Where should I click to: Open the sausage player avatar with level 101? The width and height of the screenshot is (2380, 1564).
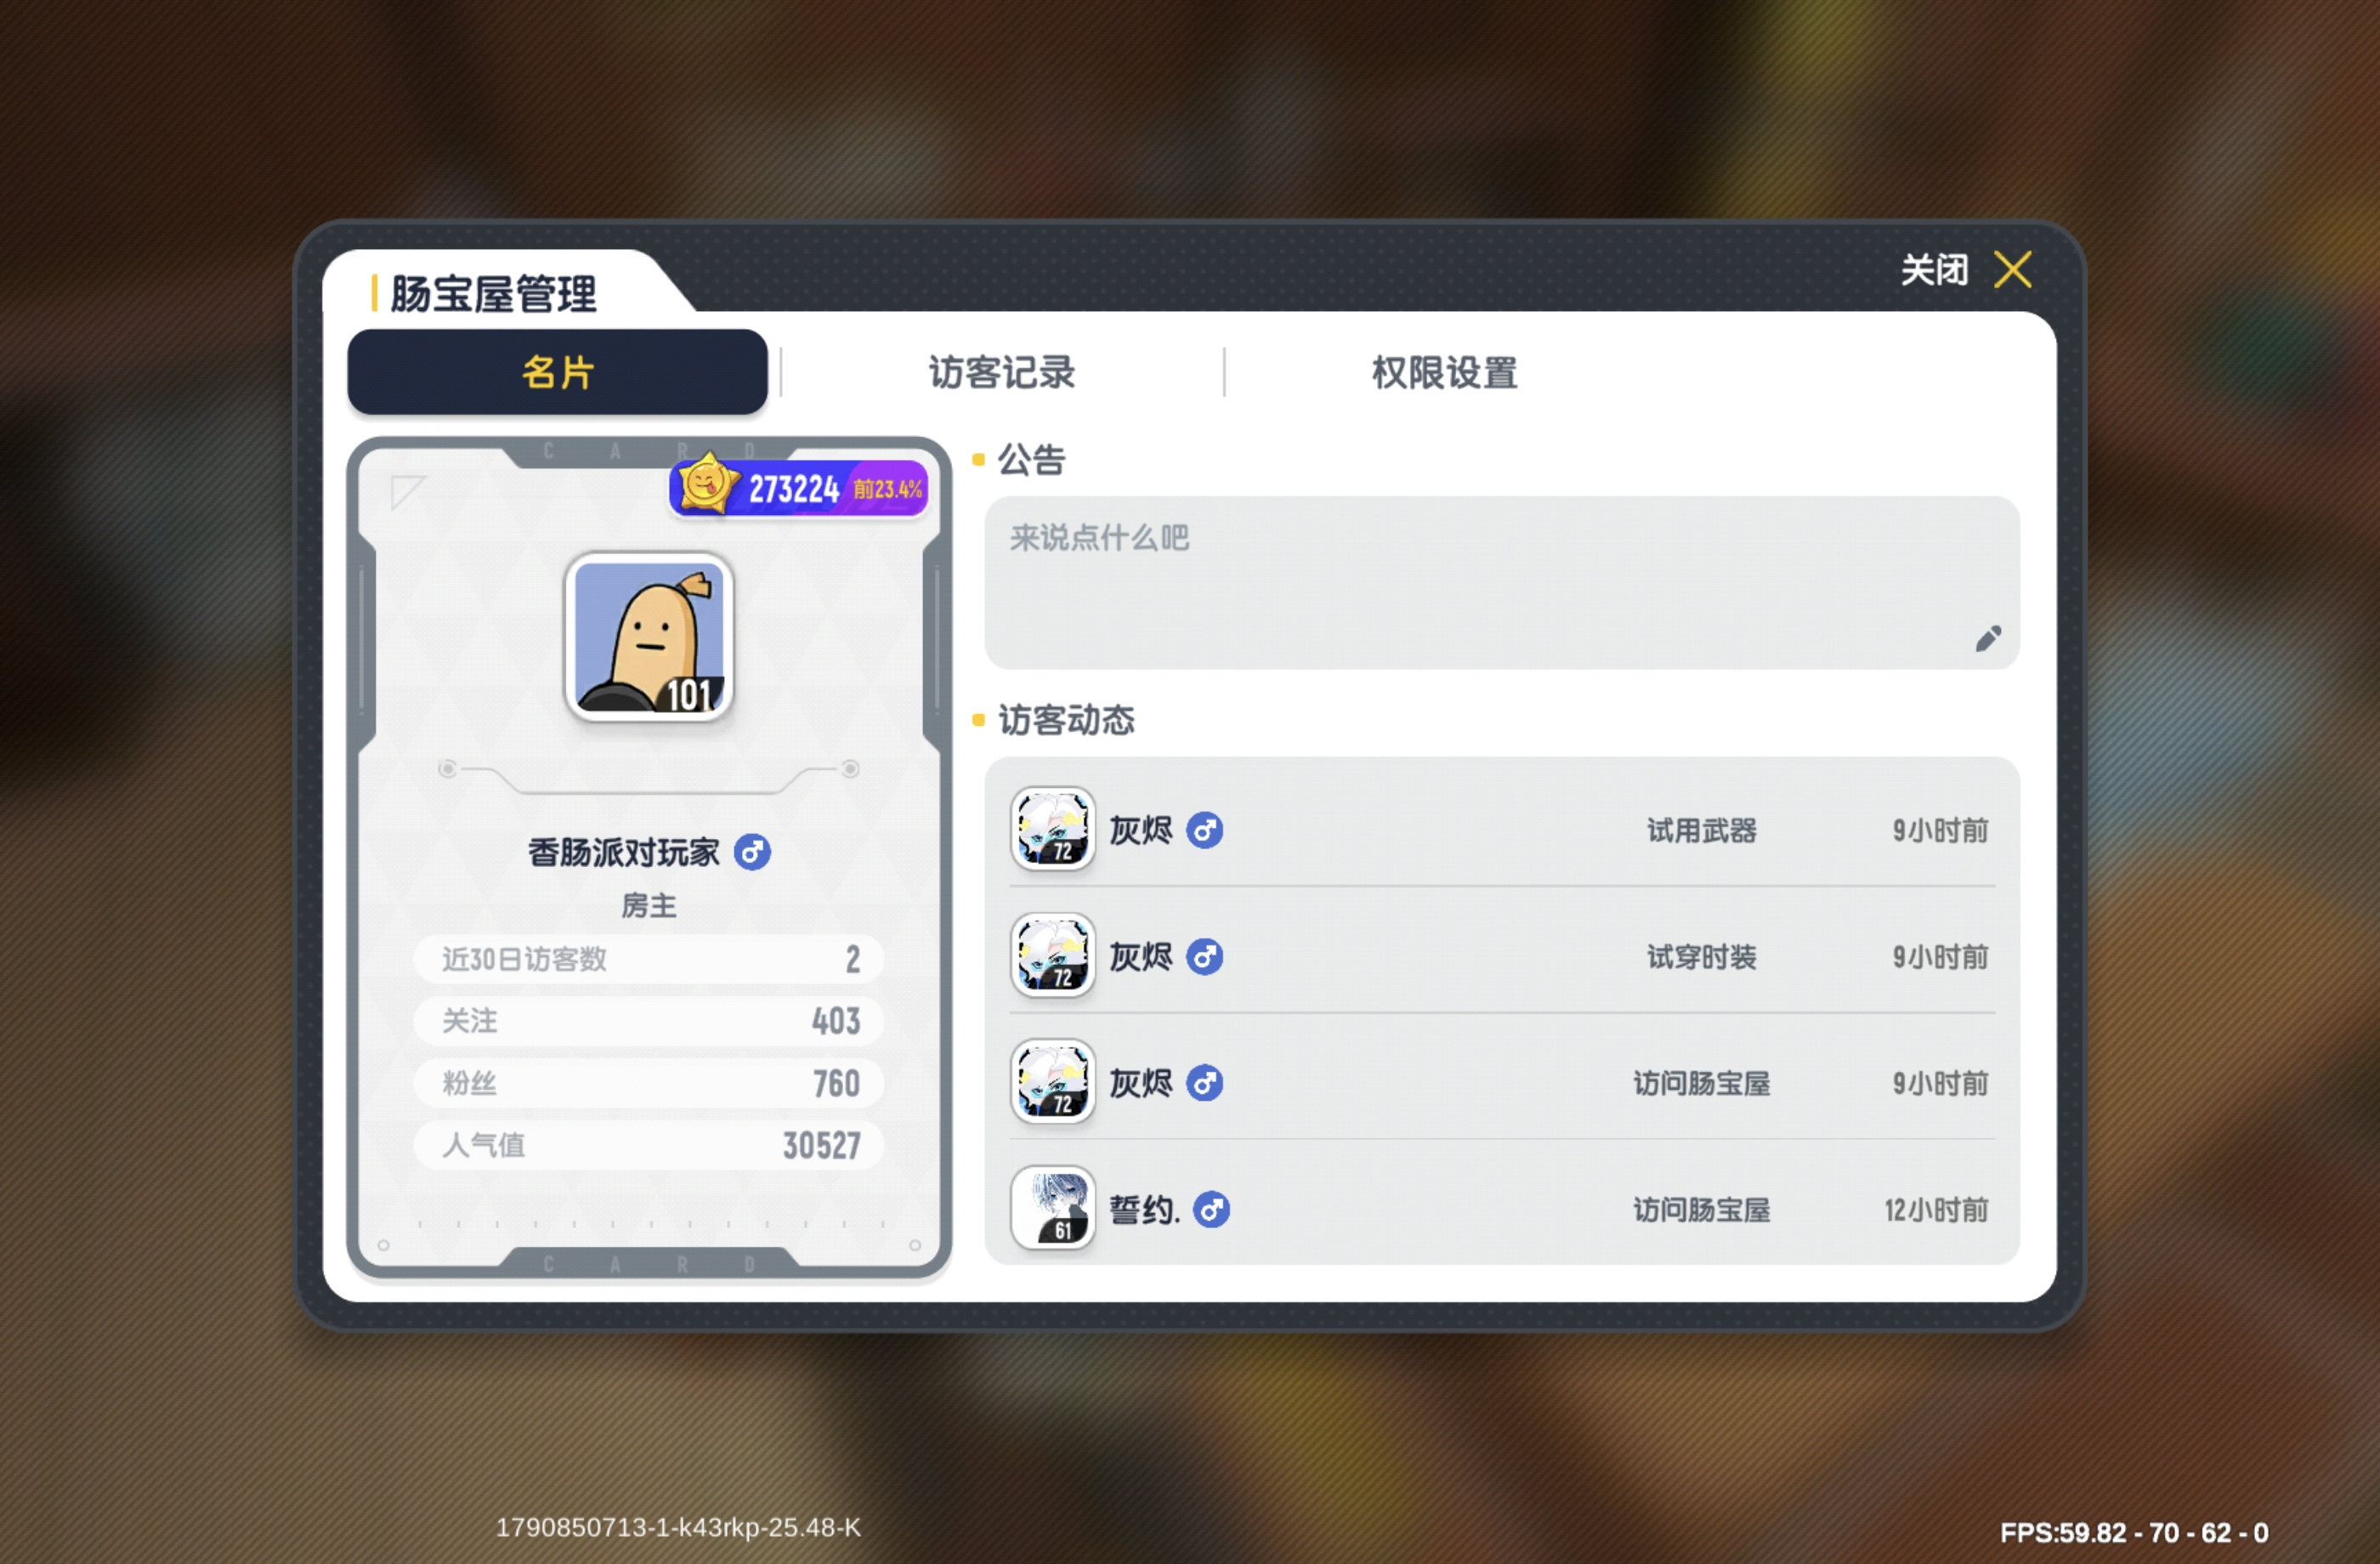click(649, 637)
